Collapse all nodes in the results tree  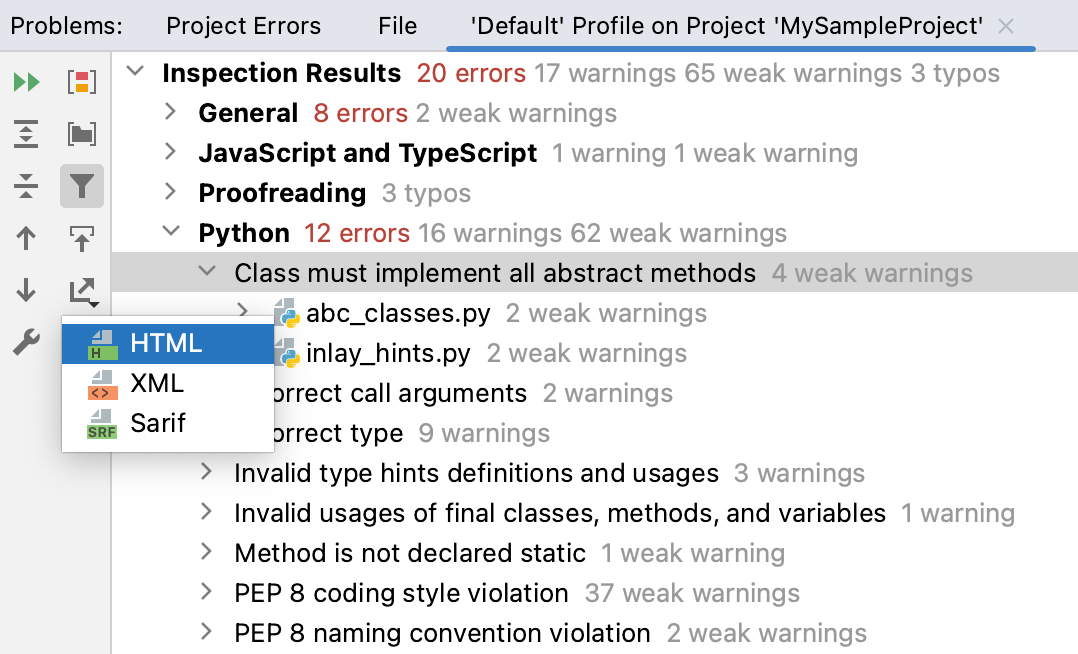(27, 186)
